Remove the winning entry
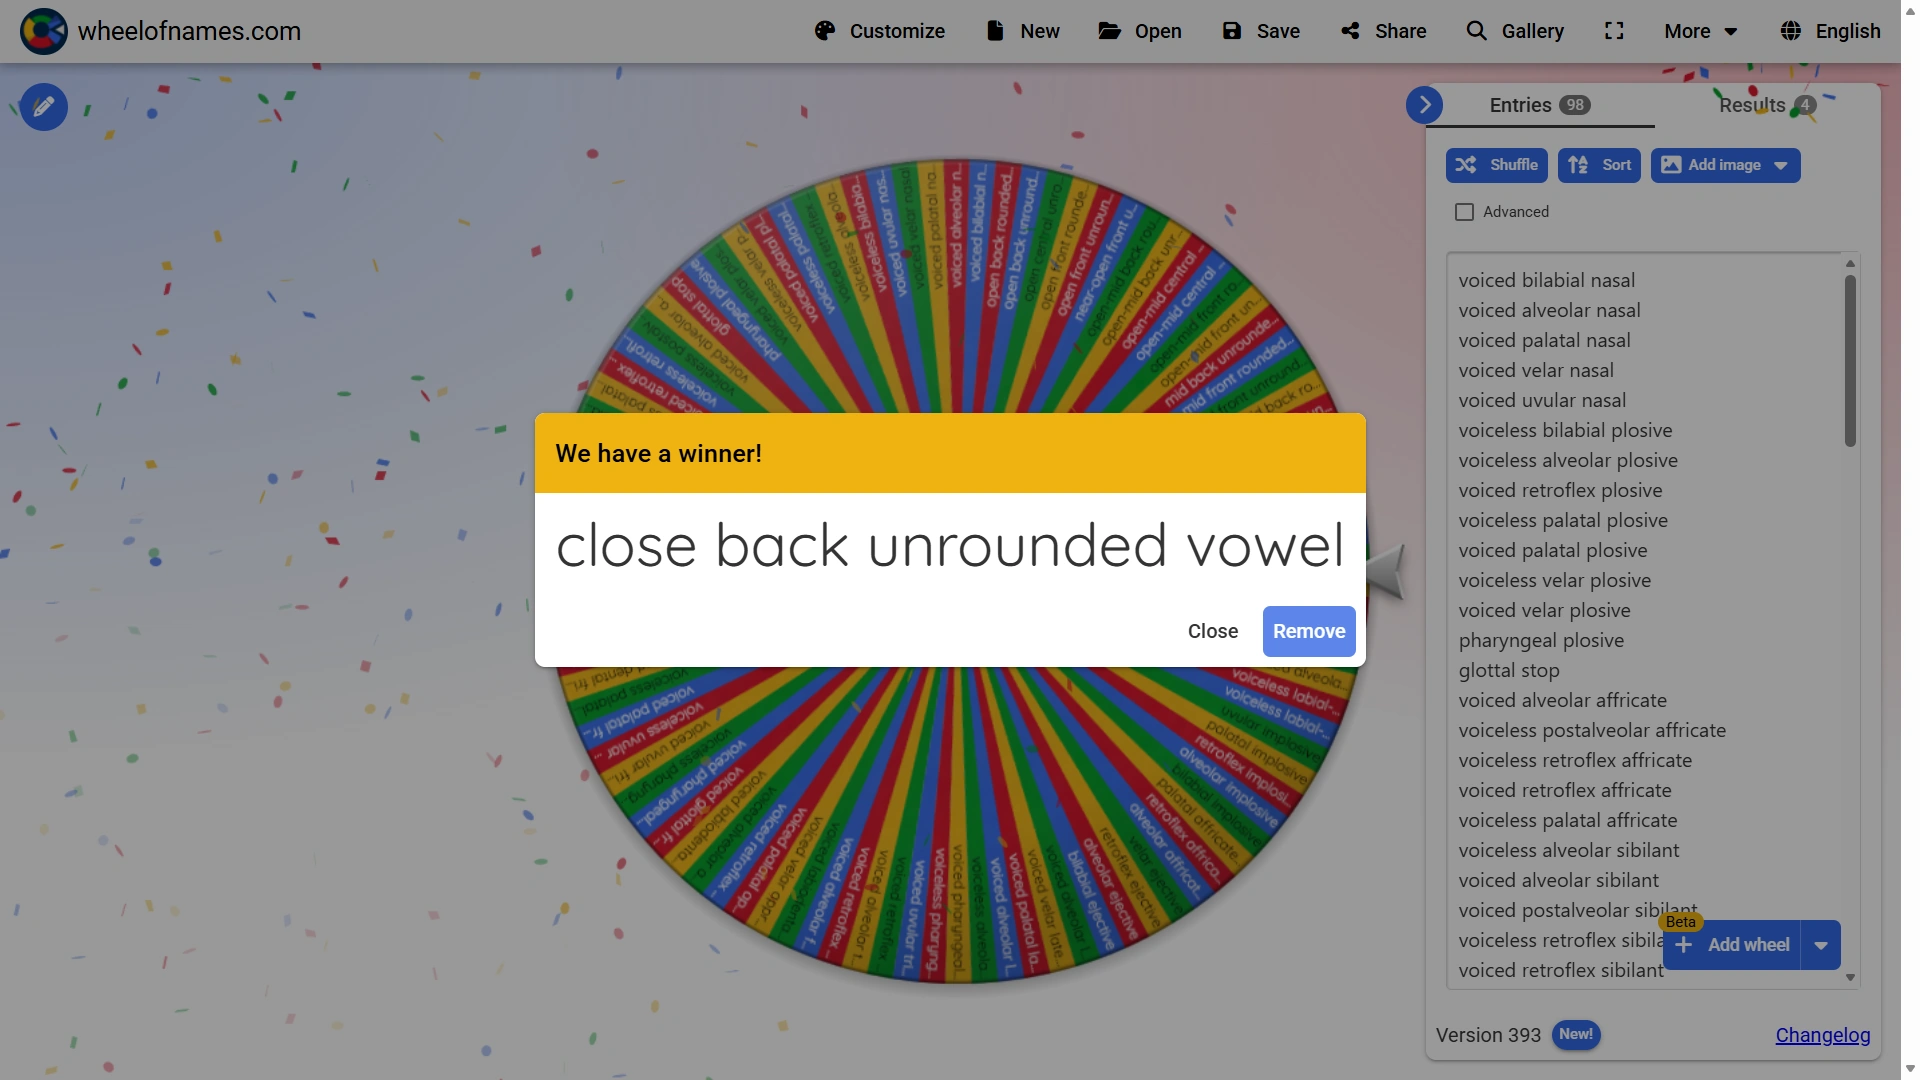This screenshot has height=1080, width=1920. point(1308,631)
